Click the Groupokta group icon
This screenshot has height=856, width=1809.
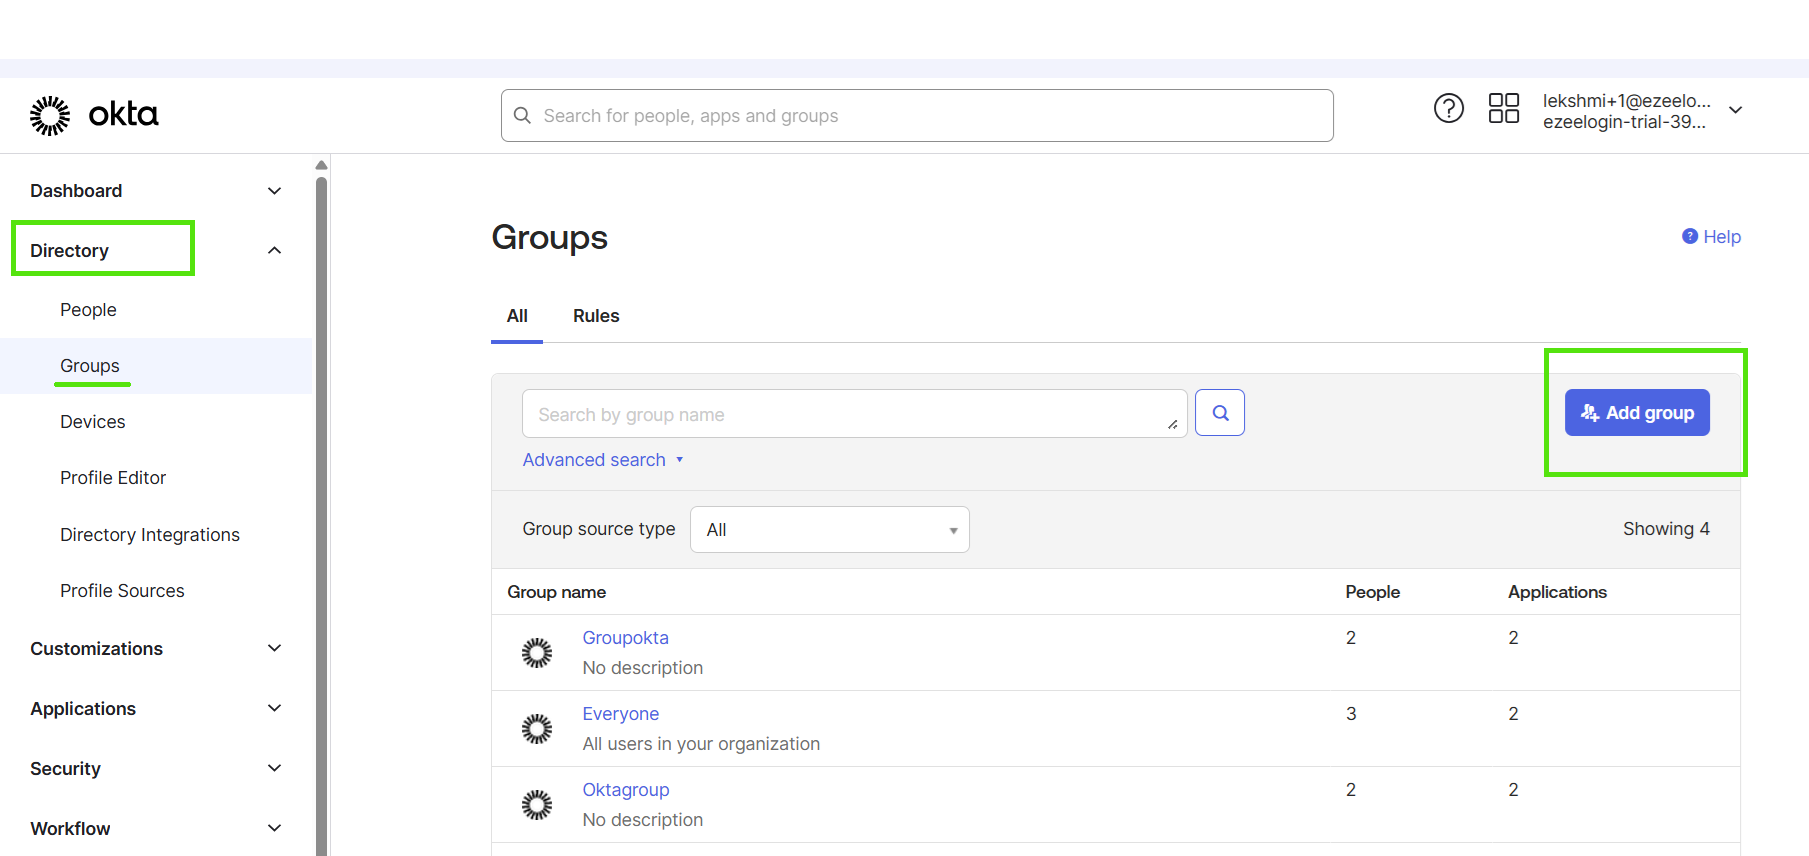coord(537,653)
